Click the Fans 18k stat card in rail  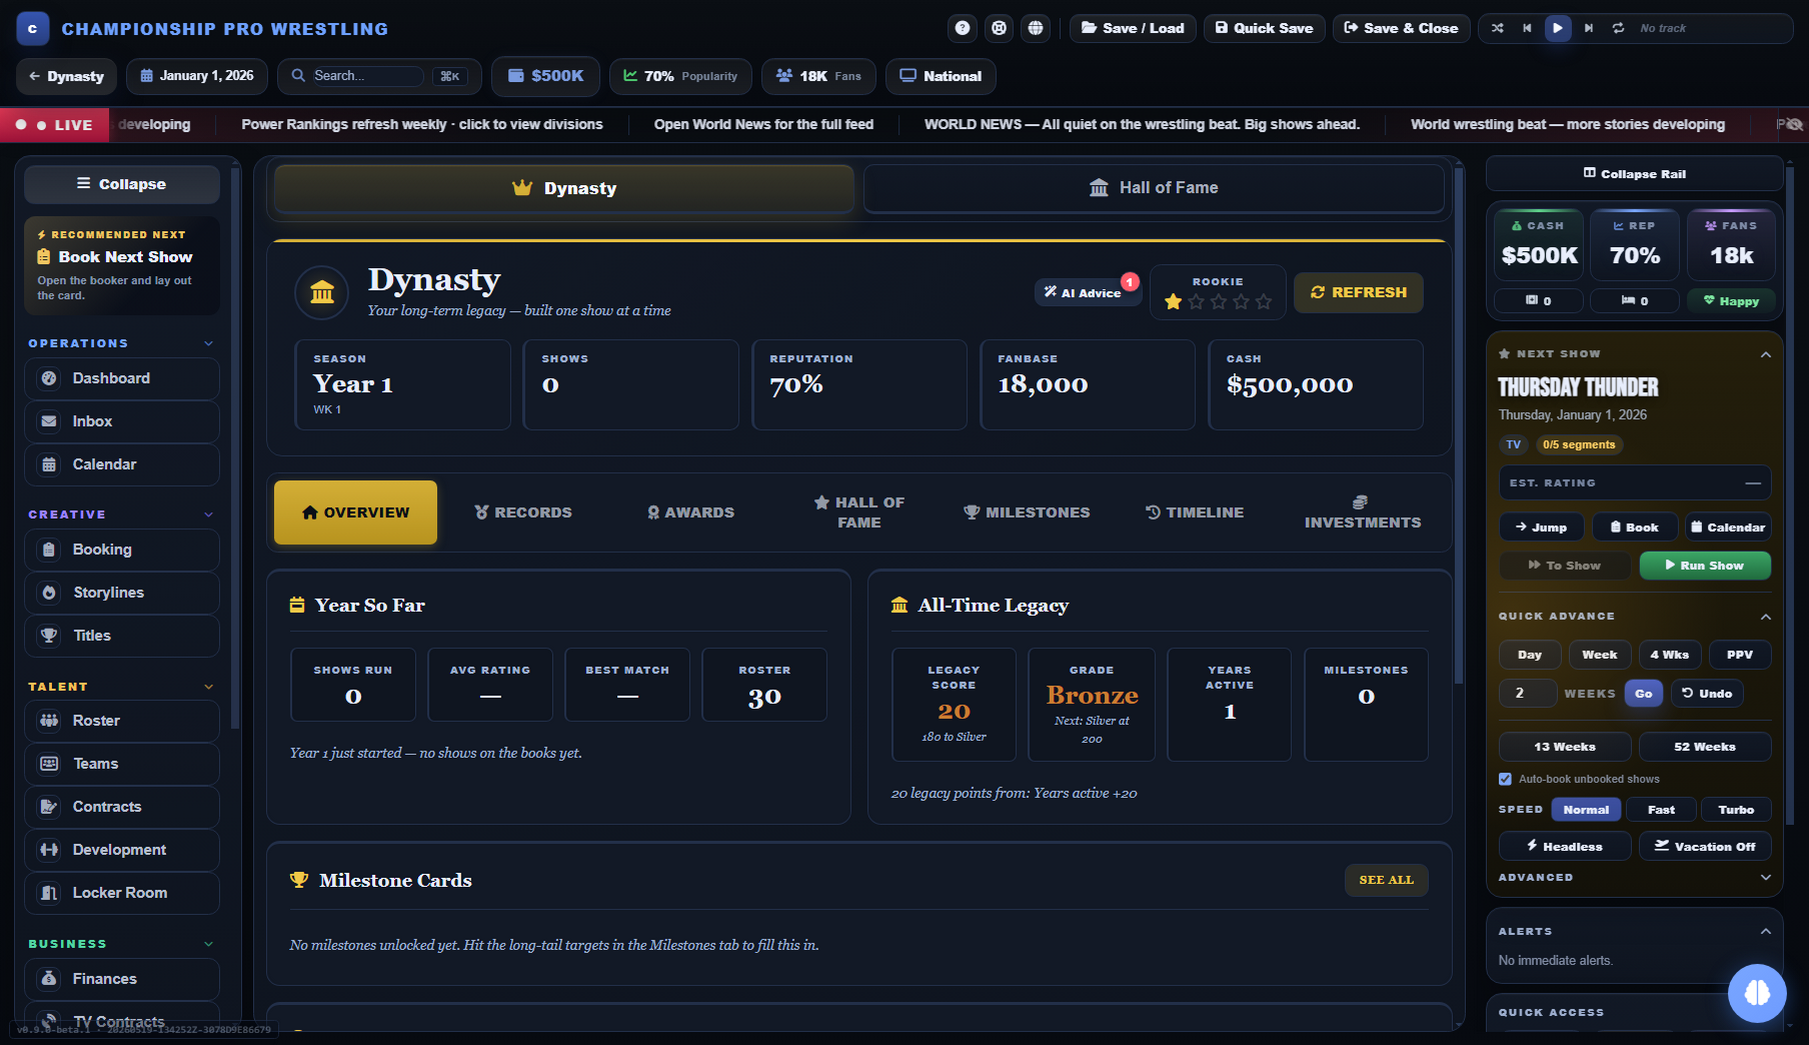tap(1731, 245)
